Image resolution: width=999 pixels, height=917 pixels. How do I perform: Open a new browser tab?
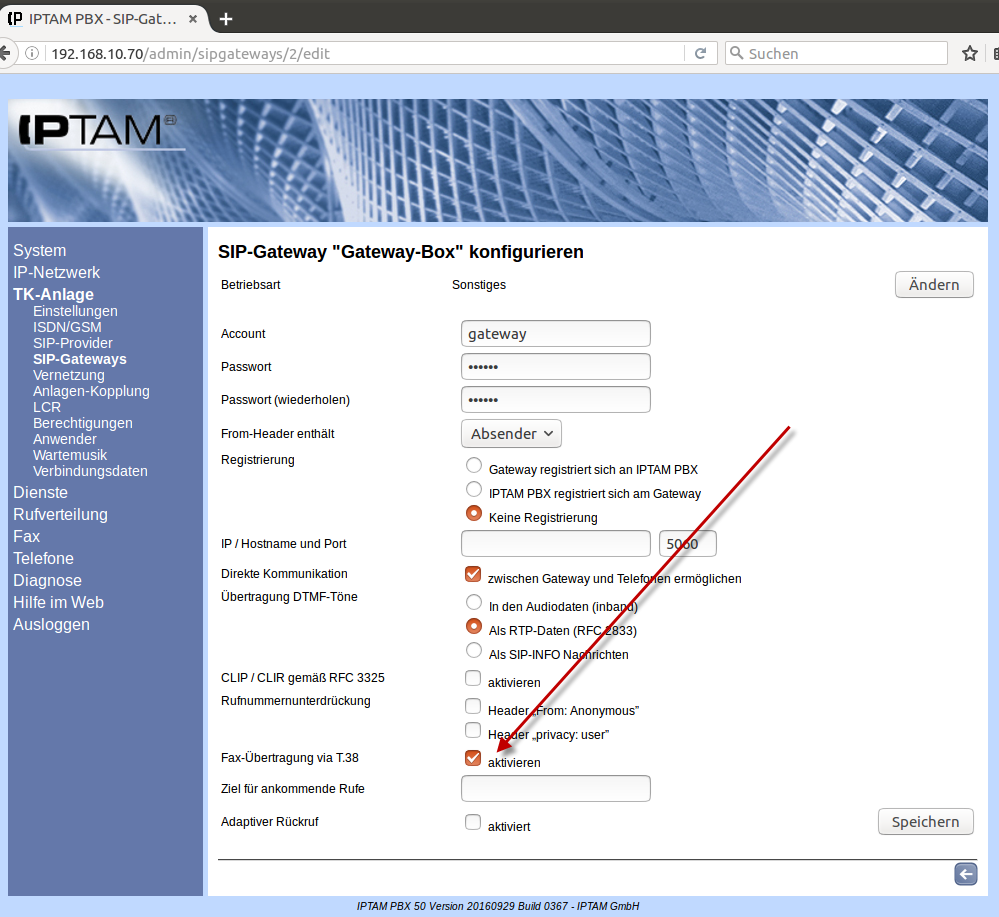(x=226, y=19)
